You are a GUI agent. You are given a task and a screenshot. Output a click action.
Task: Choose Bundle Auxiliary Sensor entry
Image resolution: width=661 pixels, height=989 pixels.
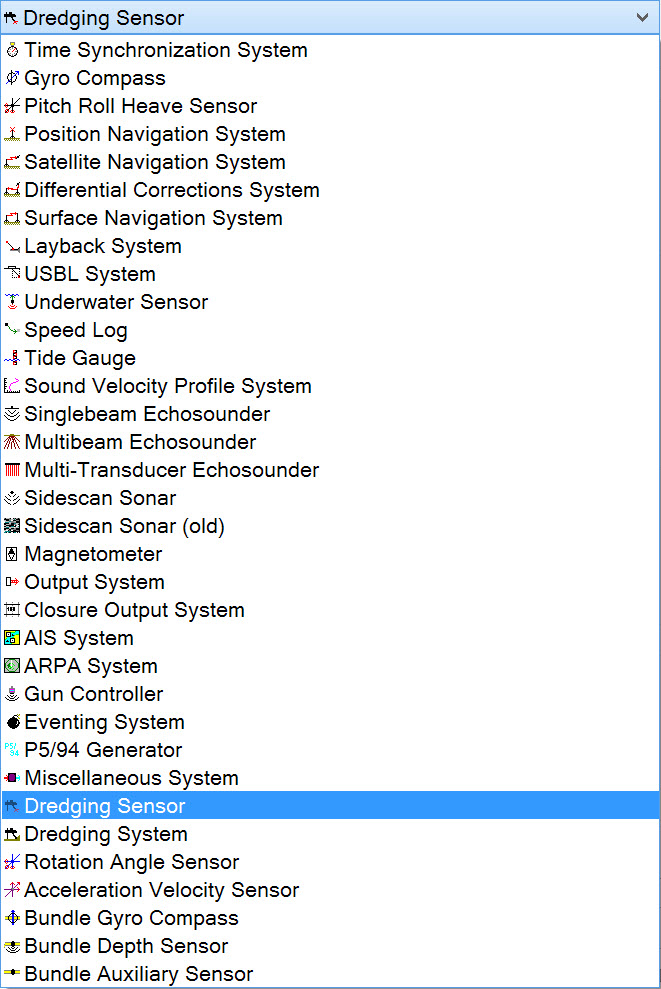click(x=139, y=974)
